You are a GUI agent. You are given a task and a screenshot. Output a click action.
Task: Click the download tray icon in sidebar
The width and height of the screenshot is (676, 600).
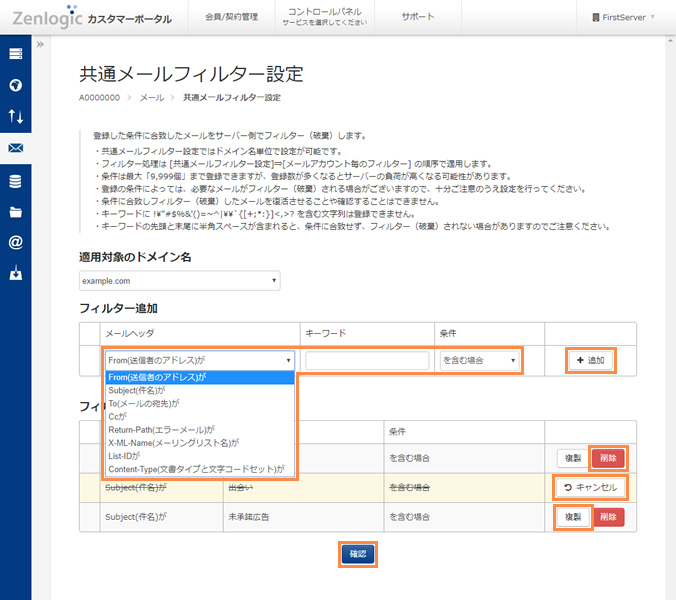[x=16, y=273]
